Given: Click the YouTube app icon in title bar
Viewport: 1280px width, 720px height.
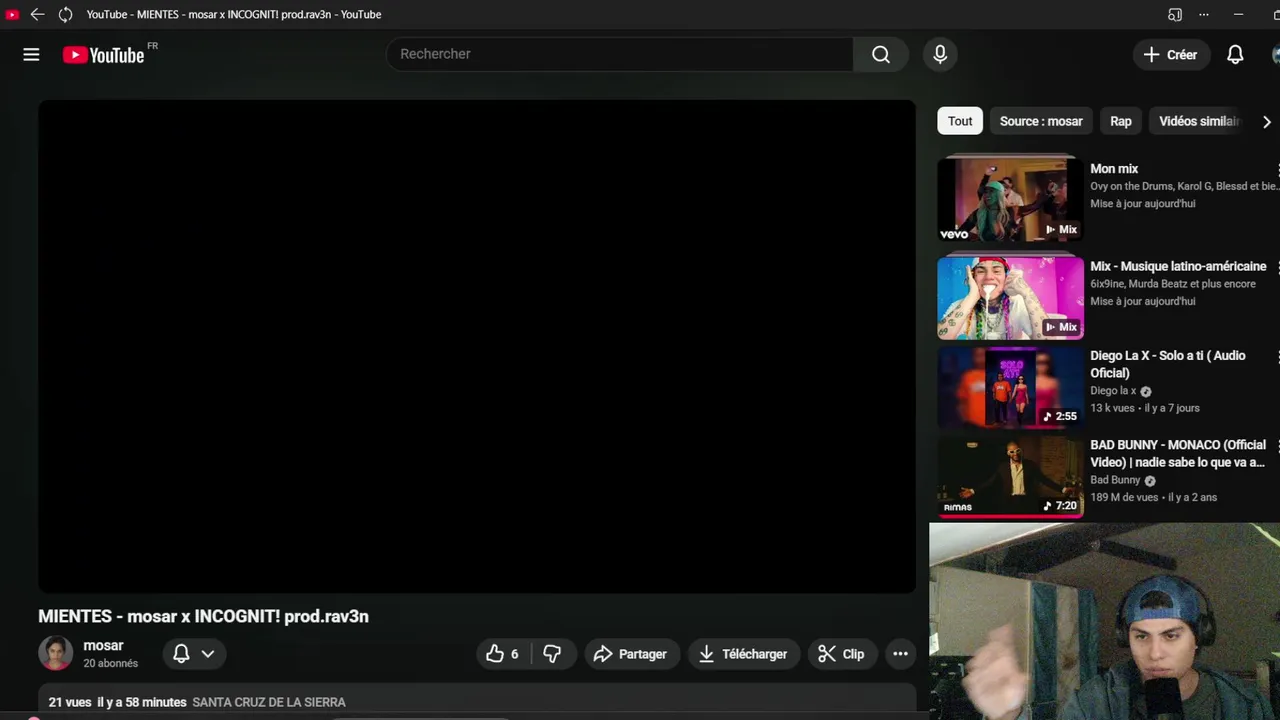Looking at the screenshot, I should click(12, 14).
